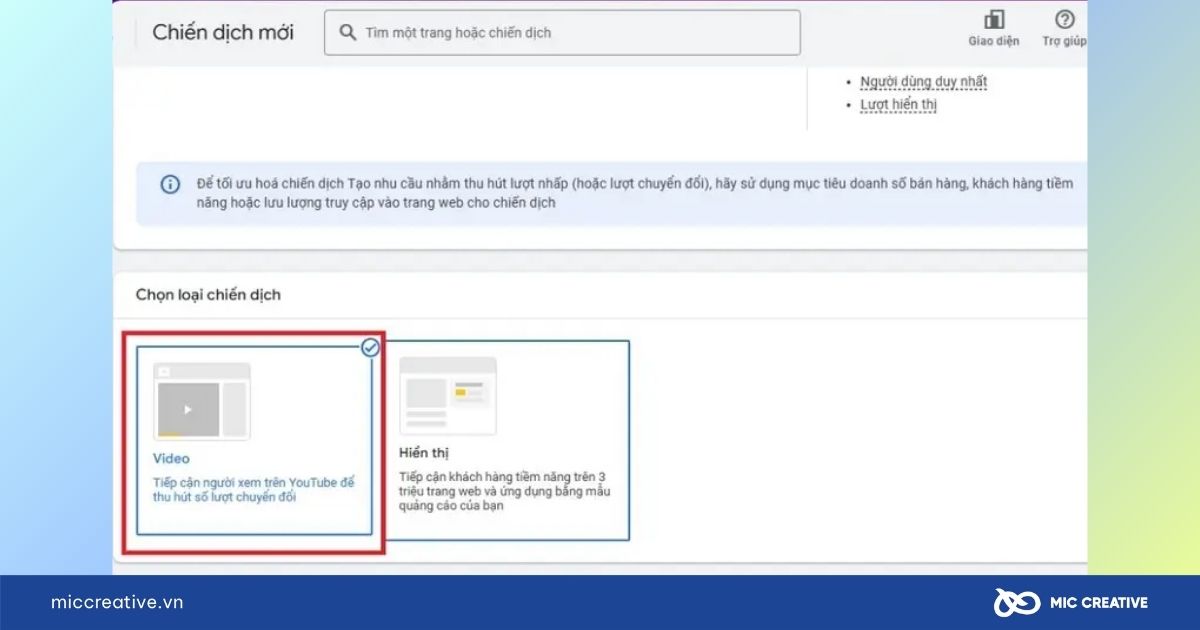Open the "Lượt hiển thị" link

point(898,104)
